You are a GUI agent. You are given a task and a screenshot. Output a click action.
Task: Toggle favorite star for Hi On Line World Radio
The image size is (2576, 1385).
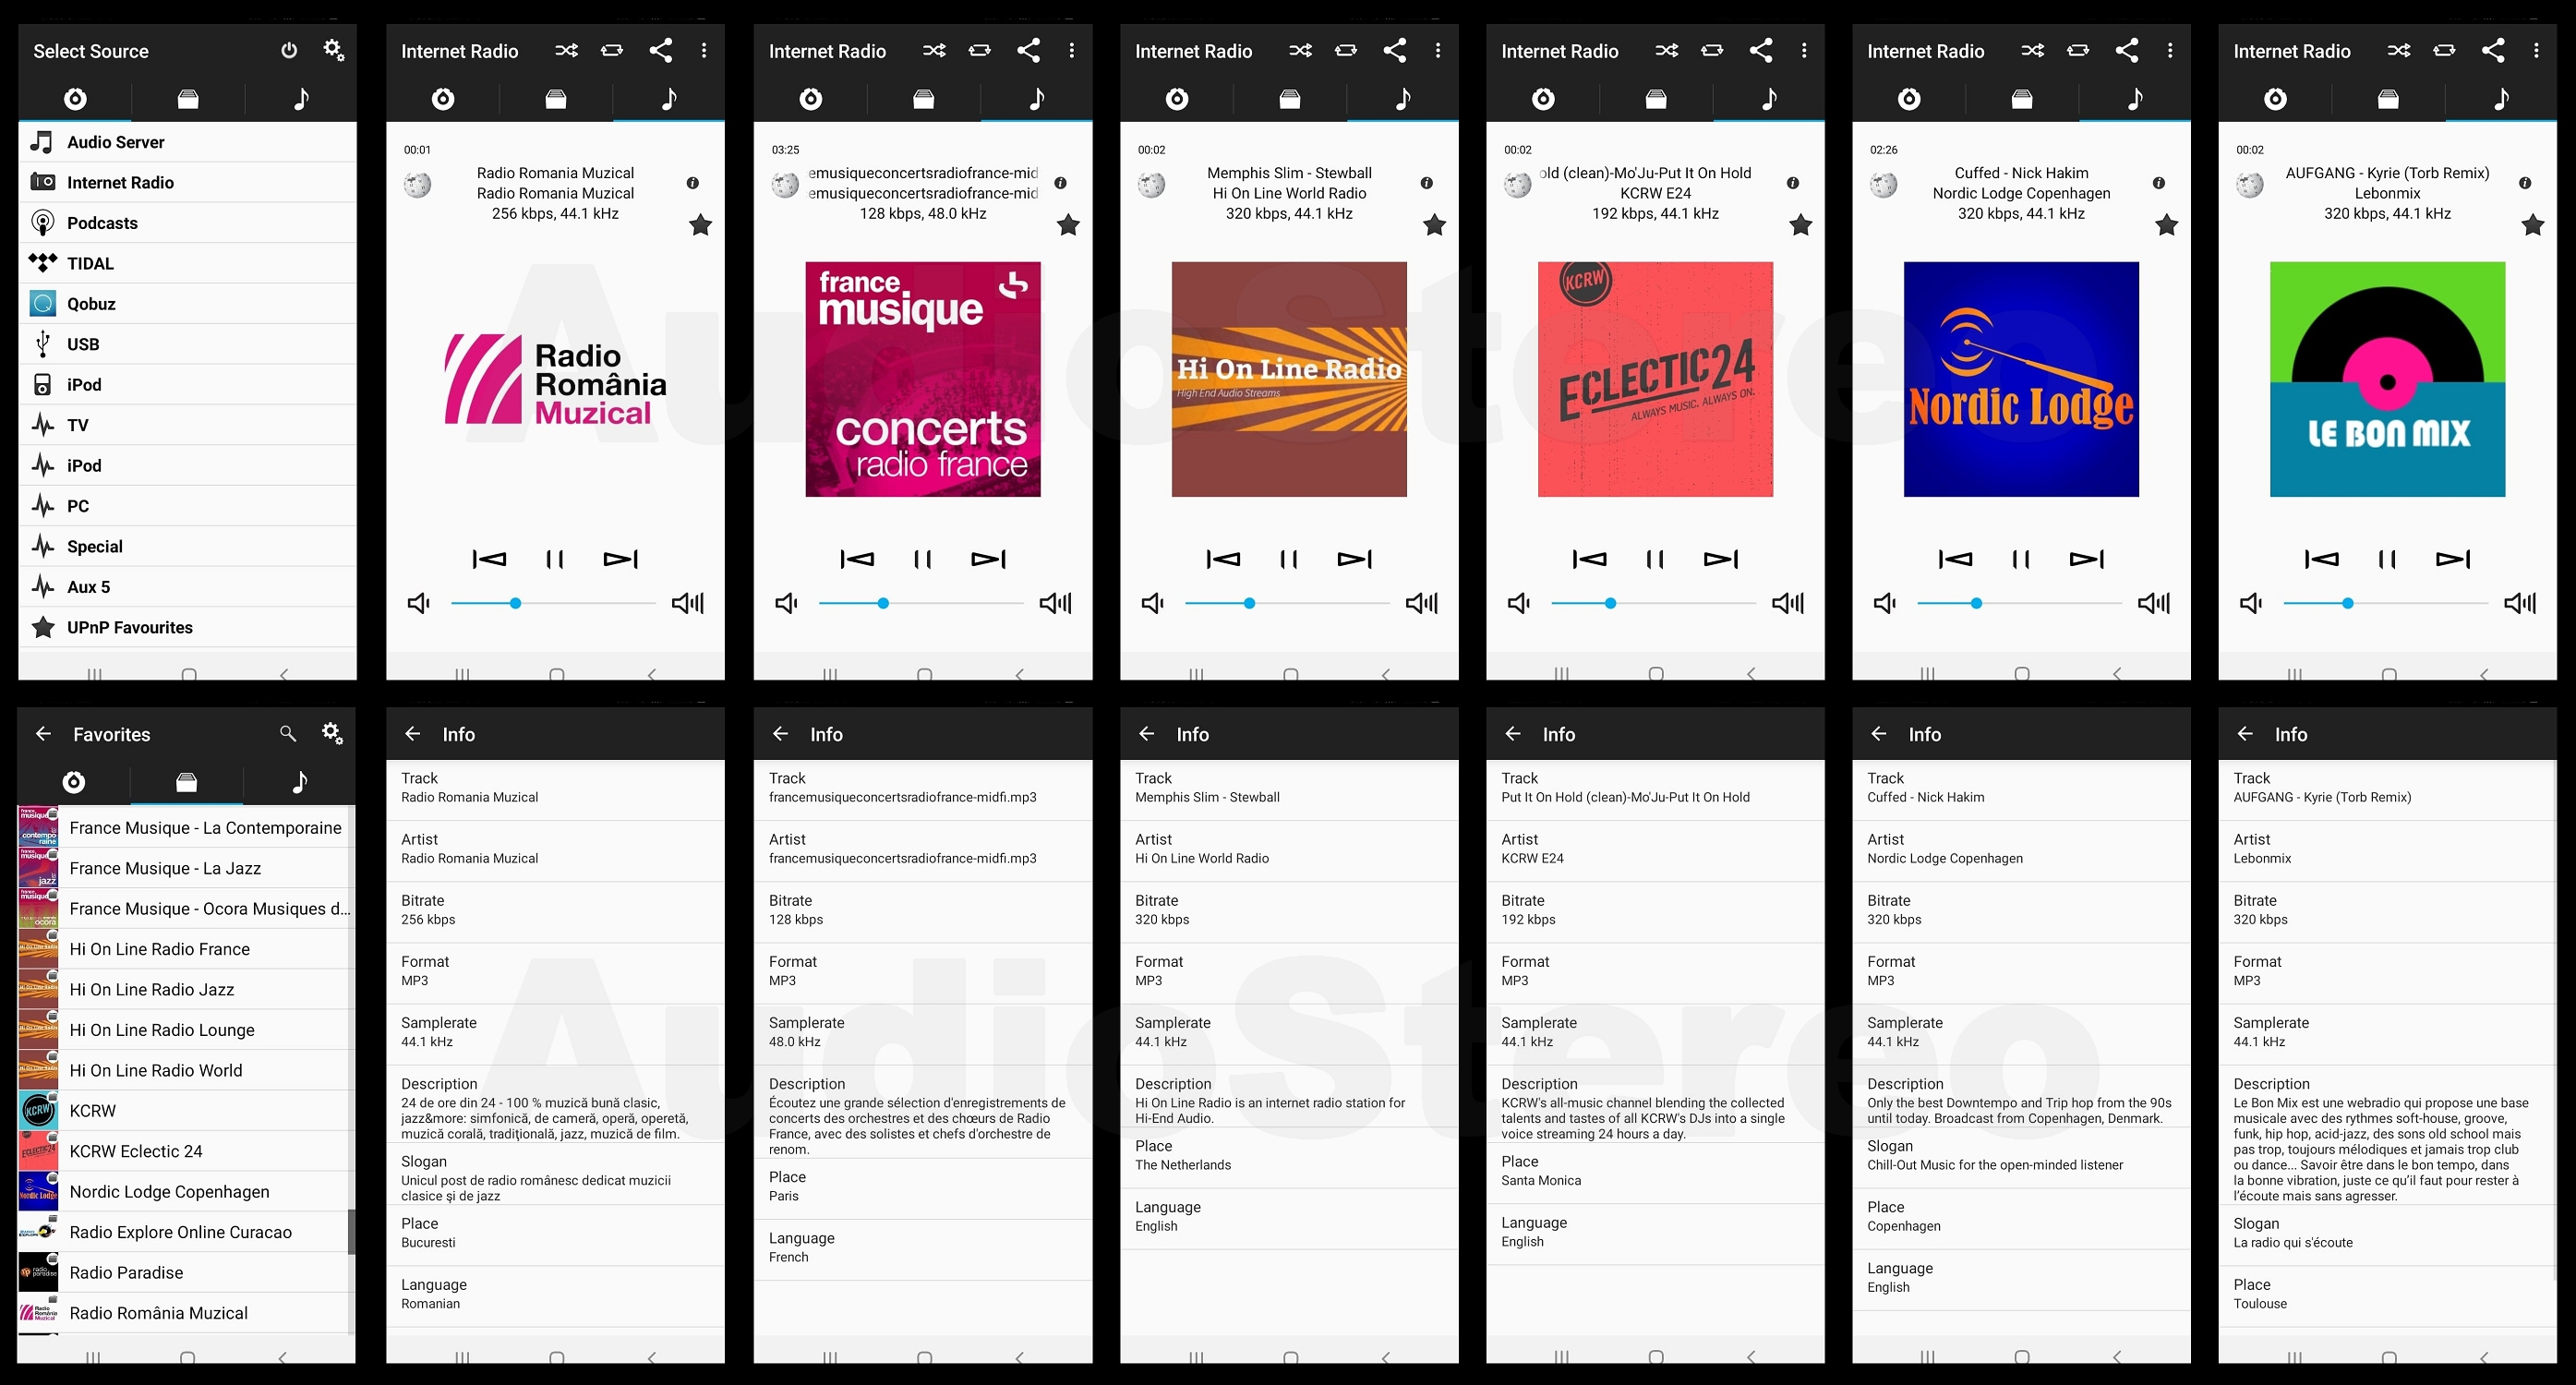click(1434, 225)
